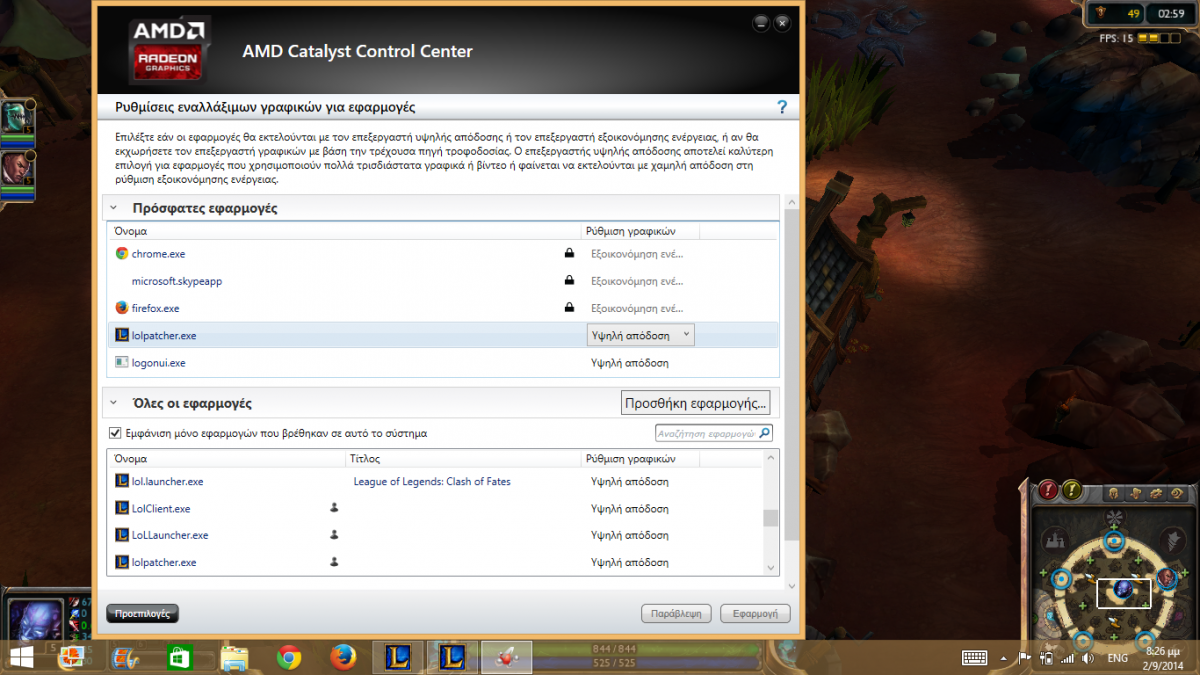Switch input language via ENG indicator
This screenshot has height=675, width=1200.
click(1118, 658)
